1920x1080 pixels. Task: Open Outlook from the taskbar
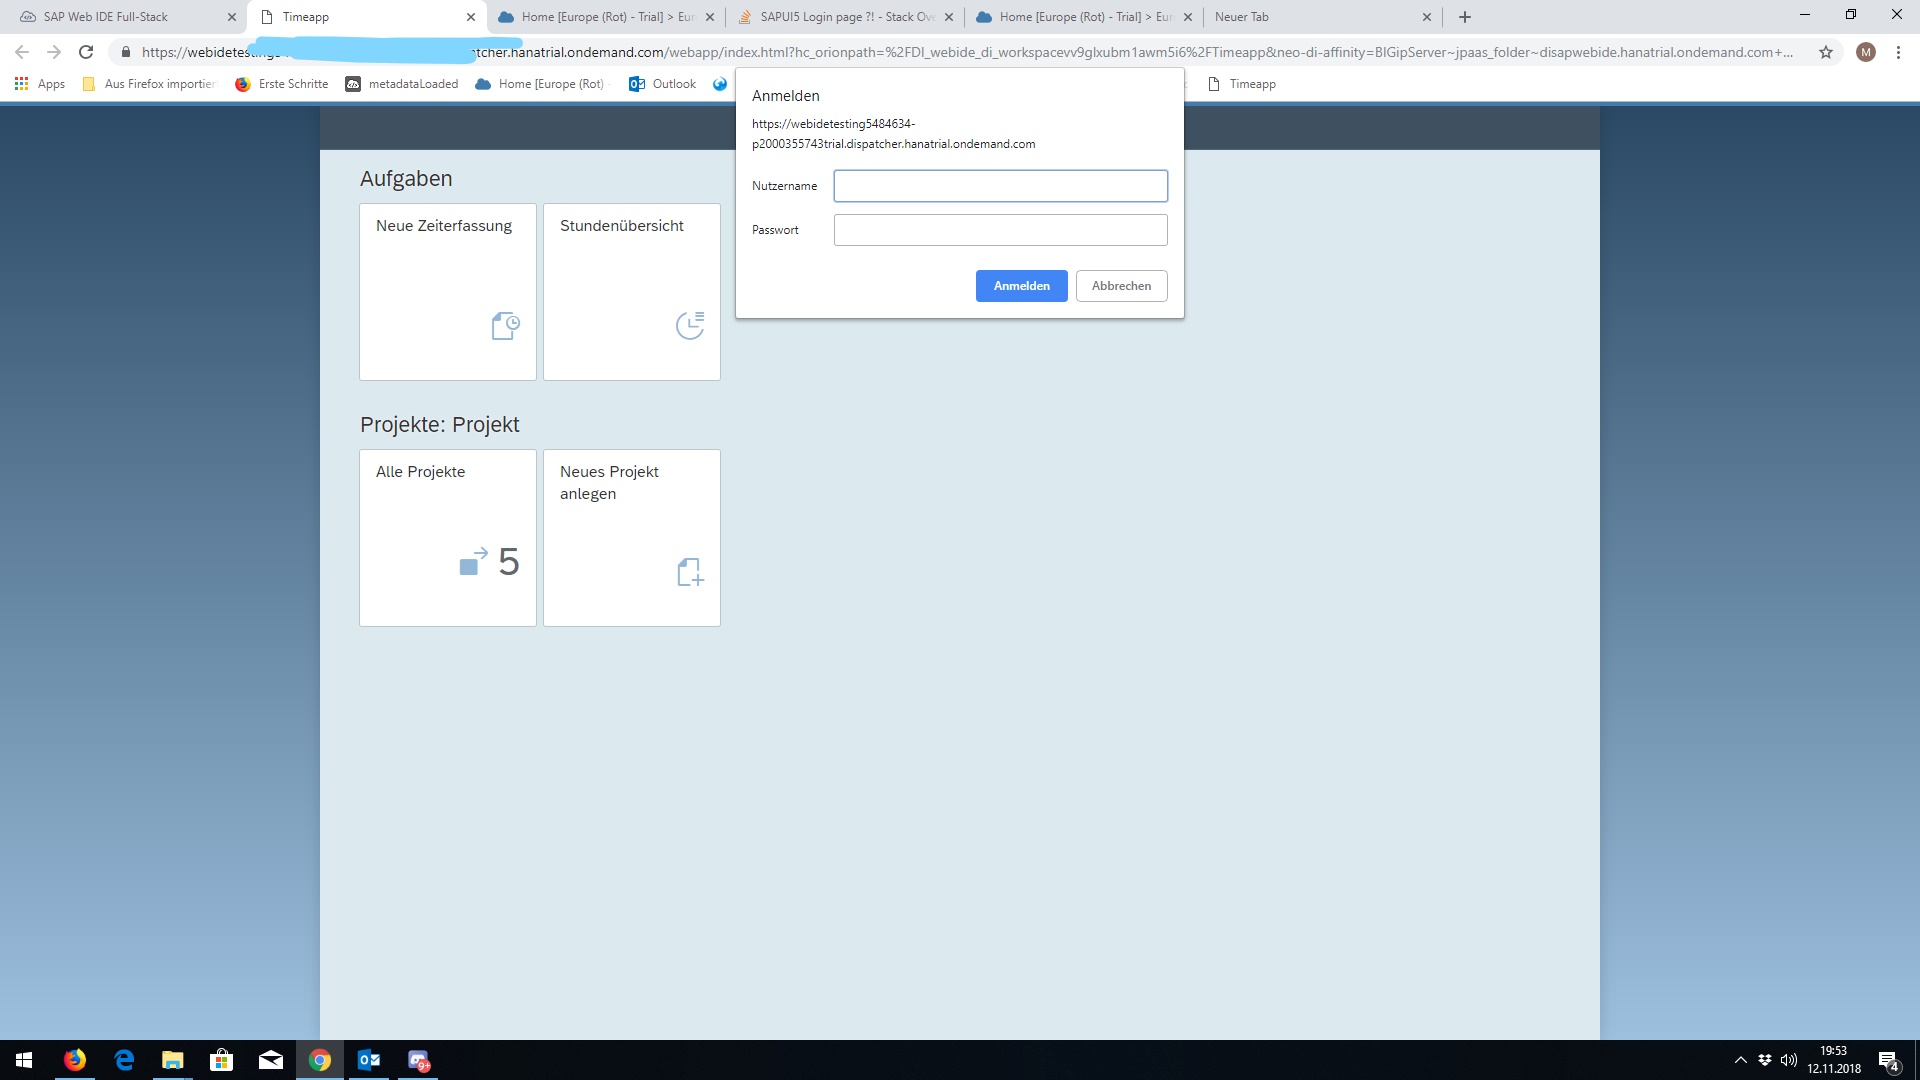[x=369, y=1060]
